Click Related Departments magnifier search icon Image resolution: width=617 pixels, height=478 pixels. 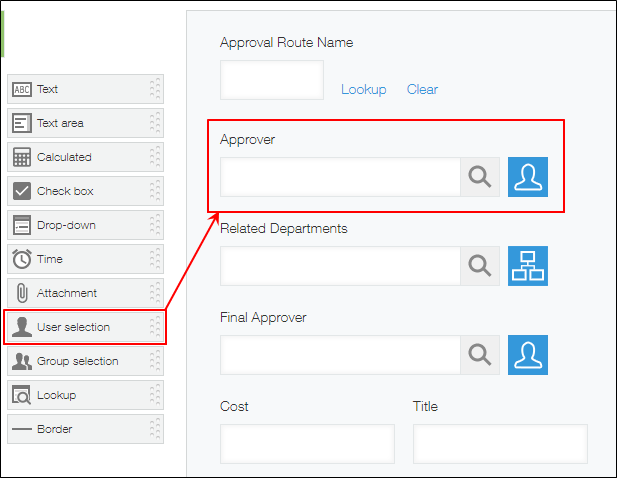[x=480, y=266]
